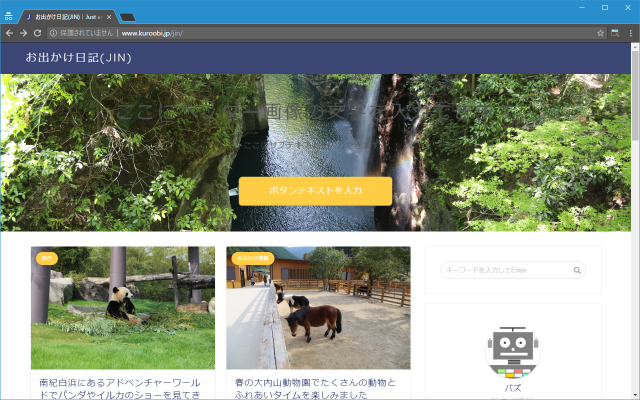Image resolution: width=640 pixels, height=400 pixels.
Task: Open the お出かけ日記(JIN) site title link
Action: [x=78, y=57]
